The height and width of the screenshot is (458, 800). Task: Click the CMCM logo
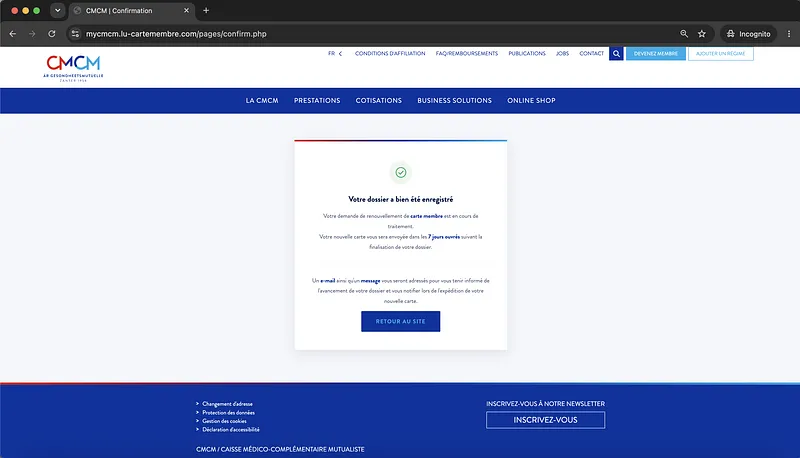(73, 68)
